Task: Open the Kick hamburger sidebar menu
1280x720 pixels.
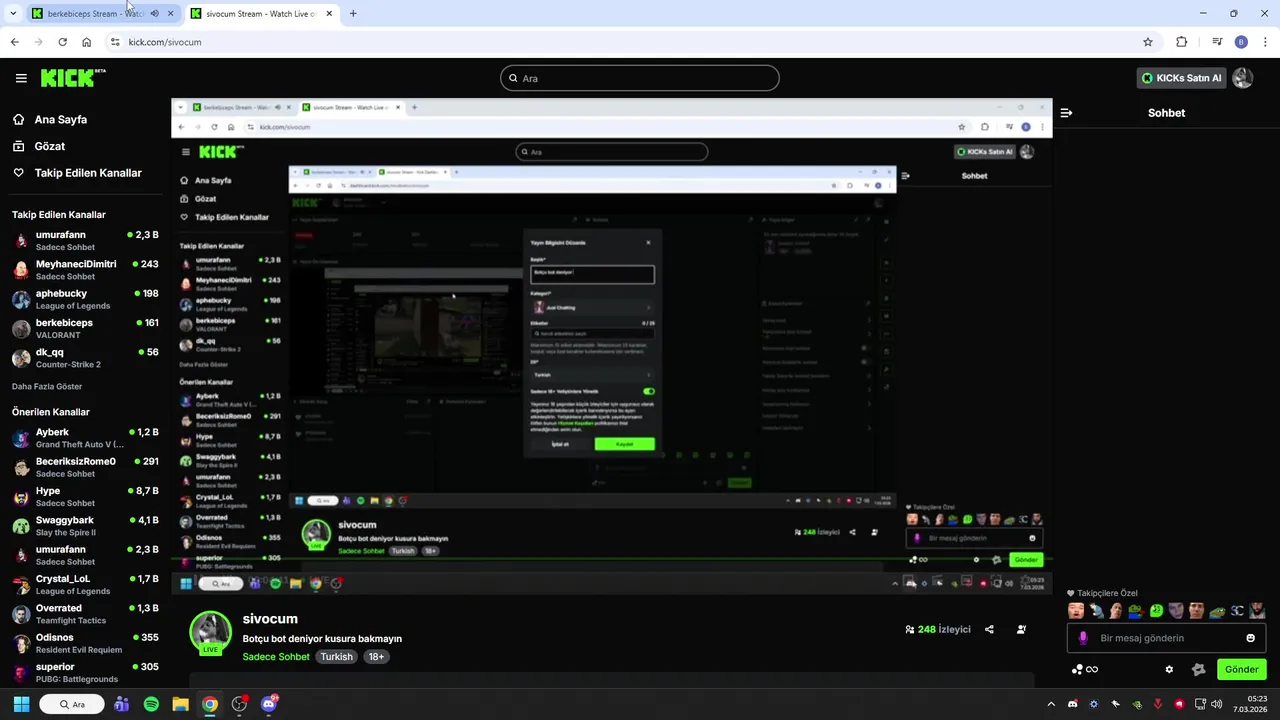Action: [x=21, y=78]
